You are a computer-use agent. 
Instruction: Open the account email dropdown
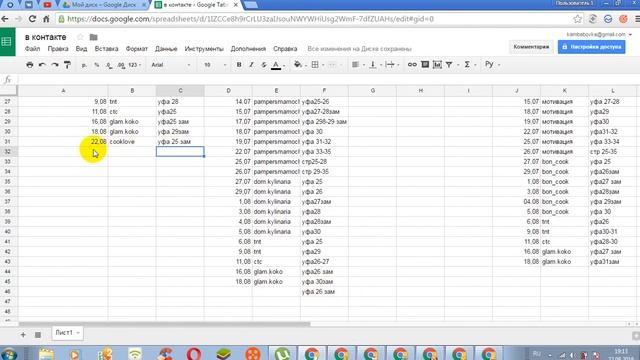tap(599, 34)
